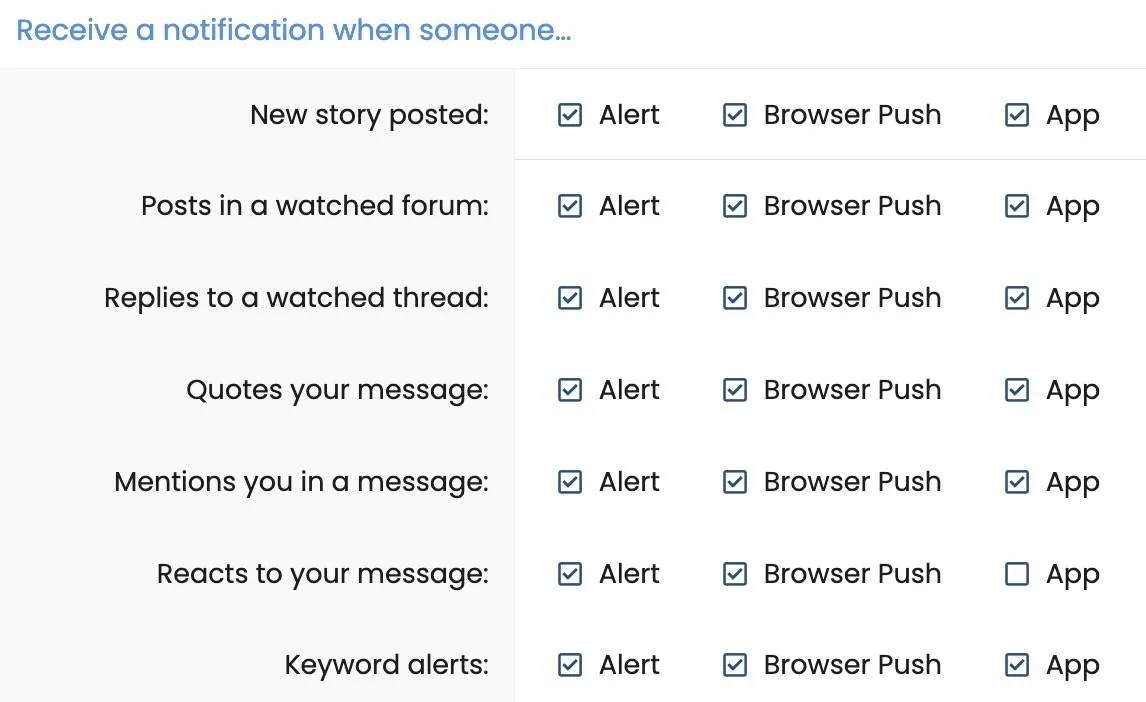Disable Browser Push for Reacts to your message

[x=734, y=574]
